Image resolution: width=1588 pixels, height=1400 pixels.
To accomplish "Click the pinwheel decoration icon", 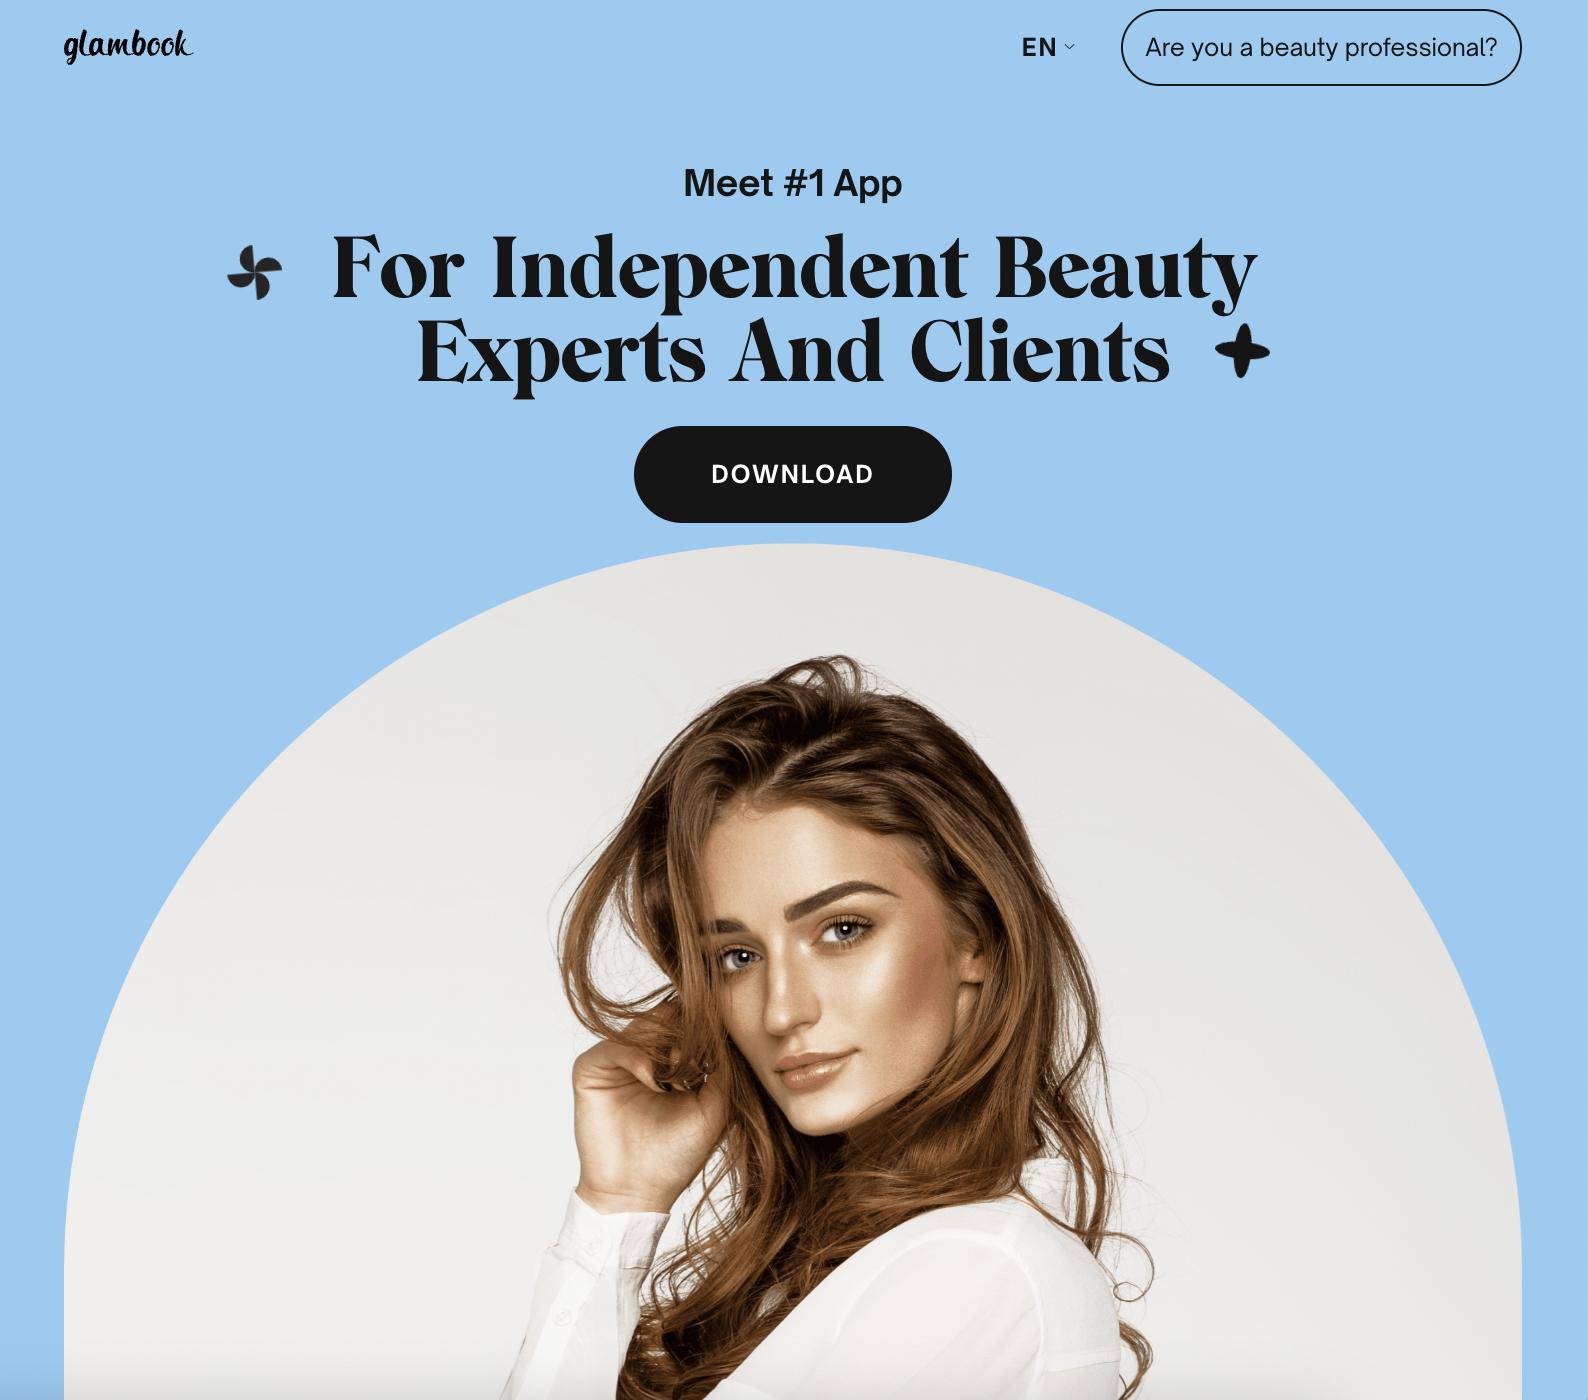I will 255,272.
